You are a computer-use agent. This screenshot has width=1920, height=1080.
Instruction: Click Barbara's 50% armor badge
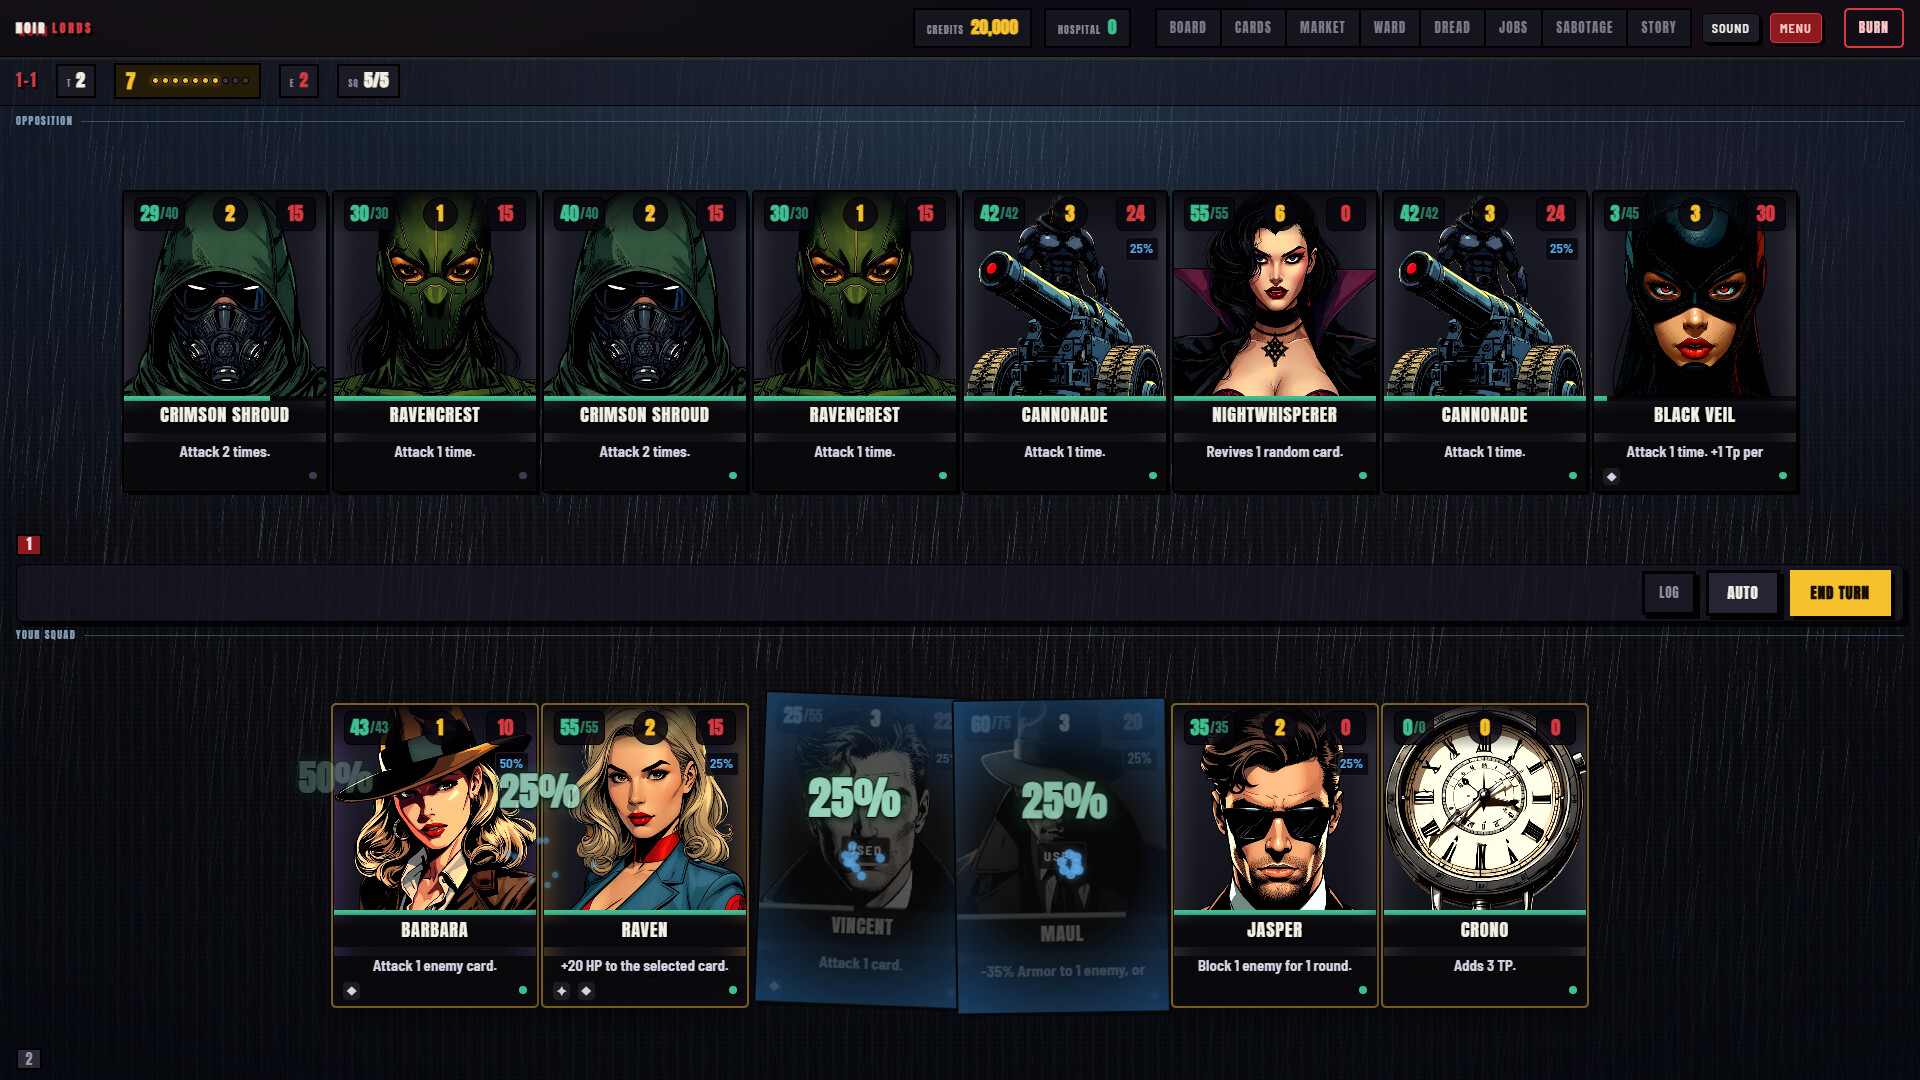(x=511, y=764)
